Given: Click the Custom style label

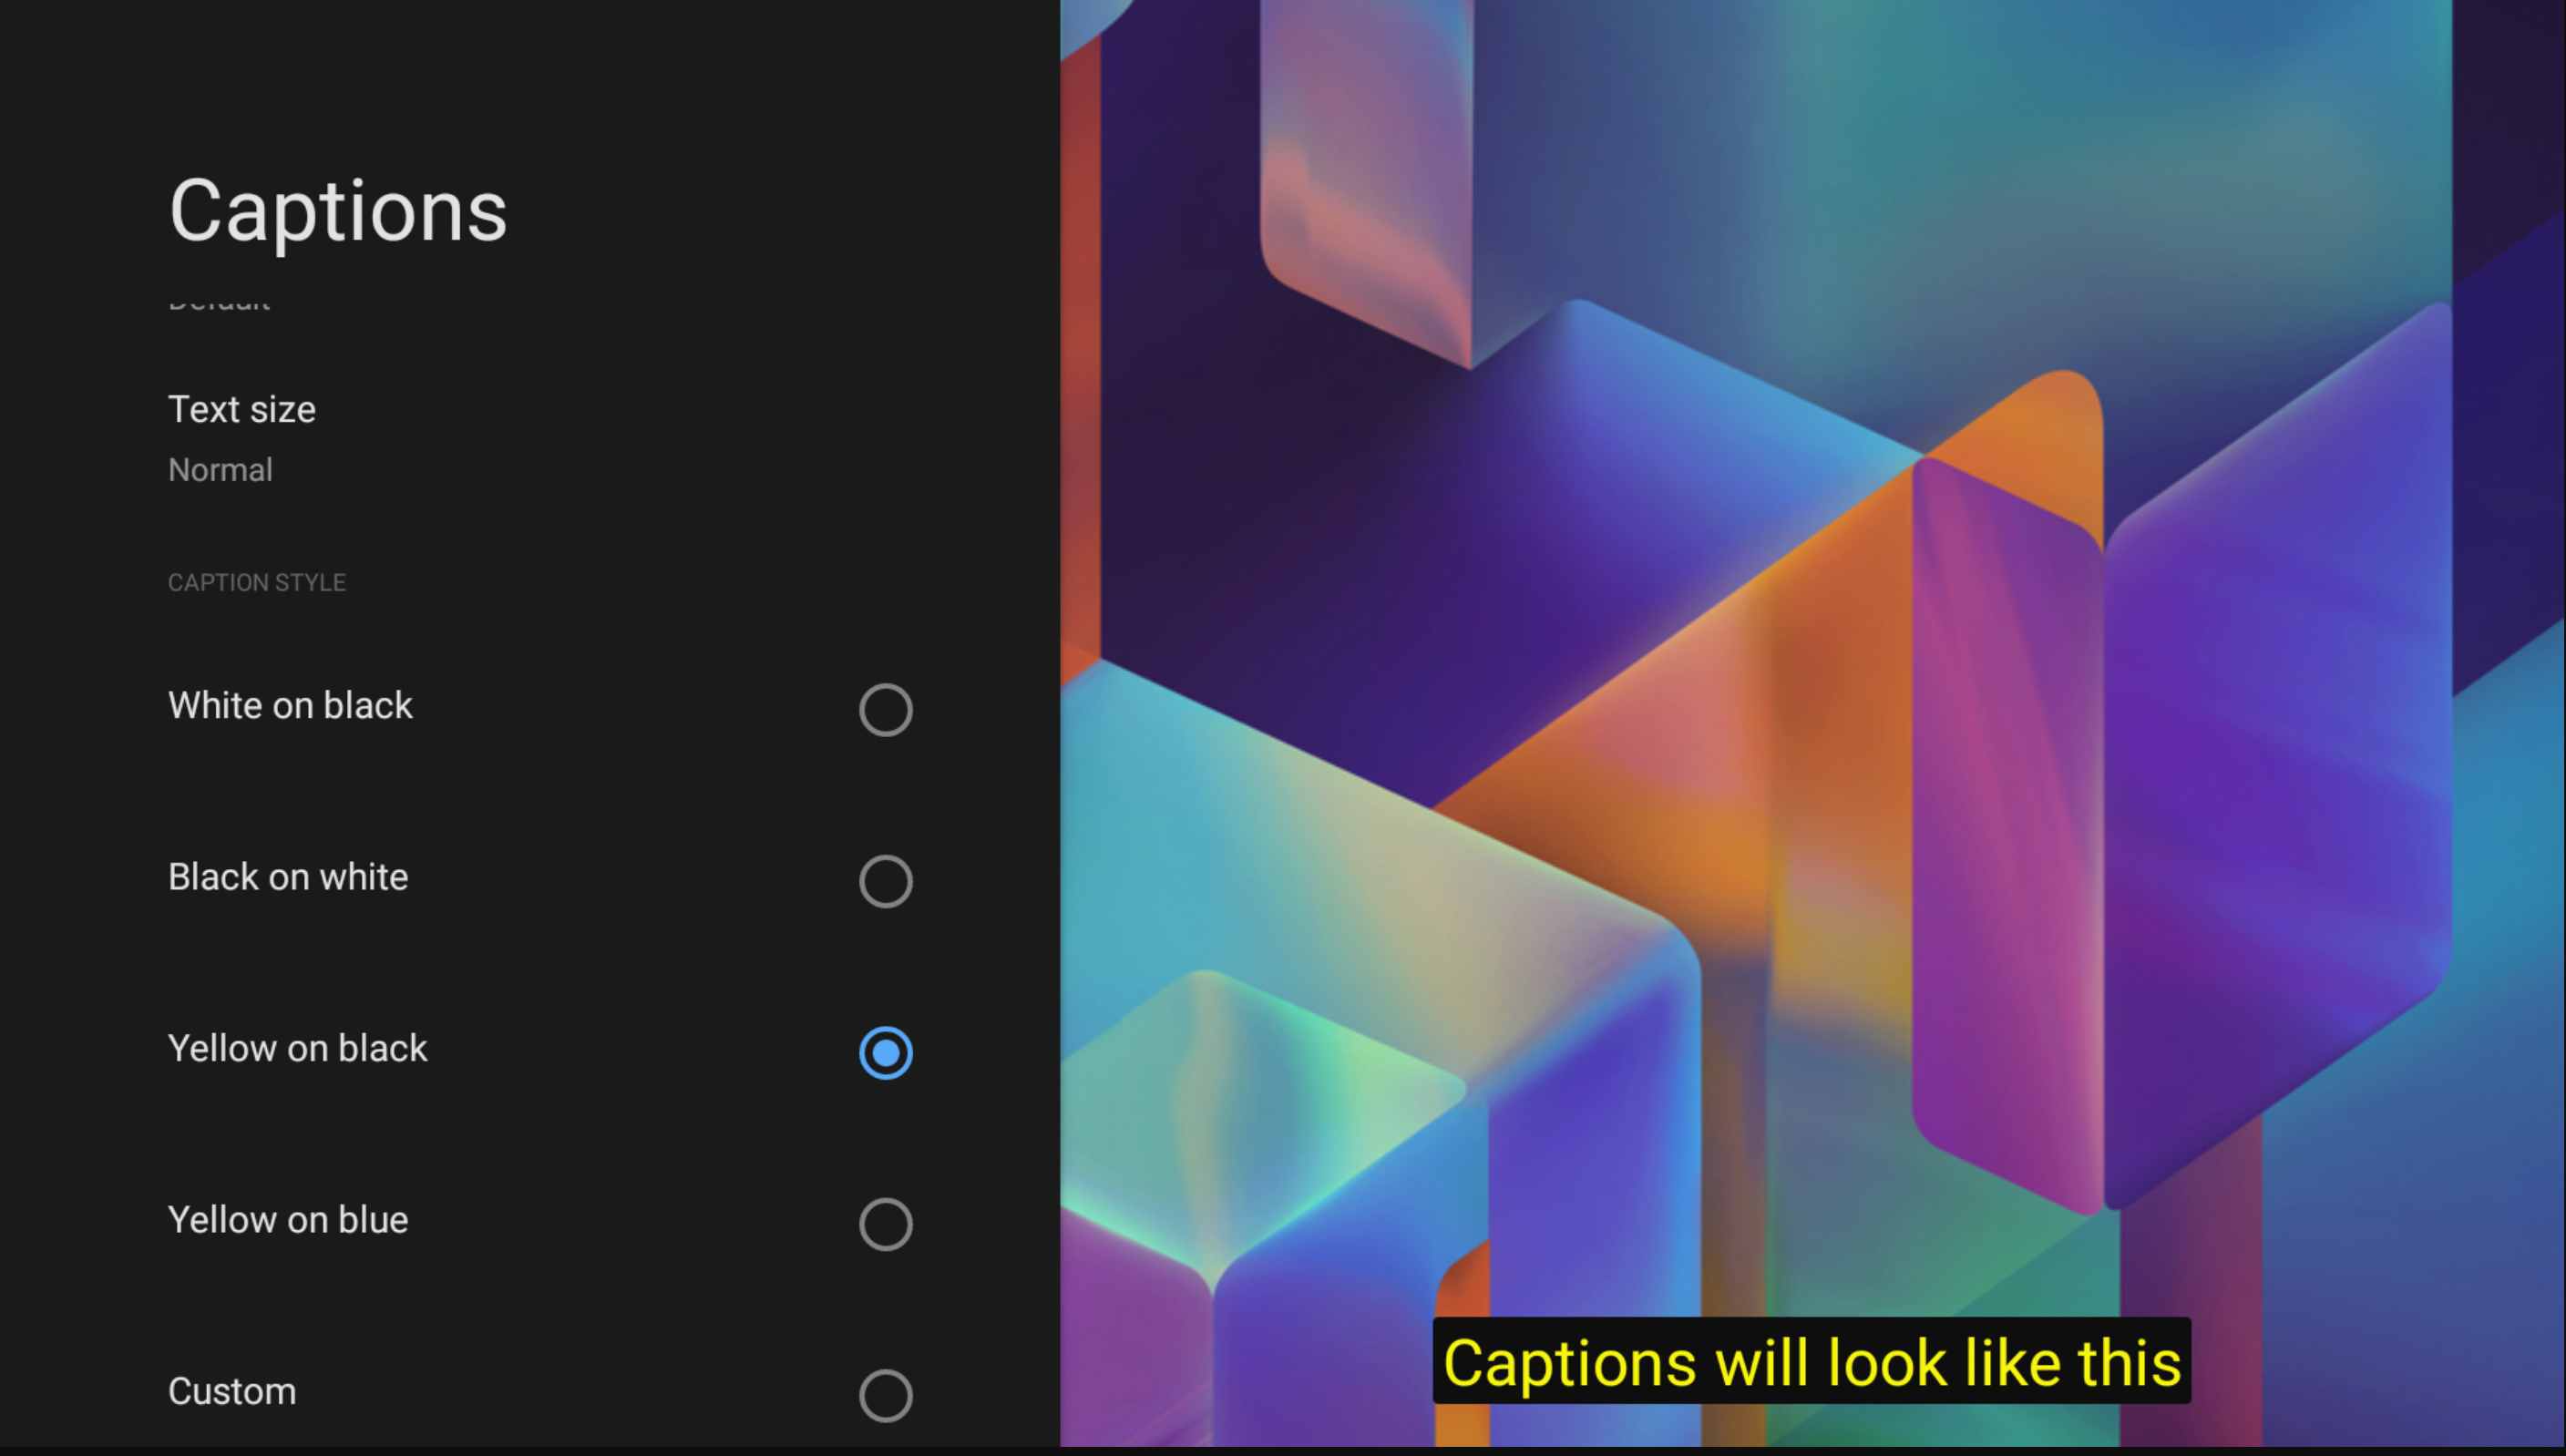Looking at the screenshot, I should click(232, 1391).
